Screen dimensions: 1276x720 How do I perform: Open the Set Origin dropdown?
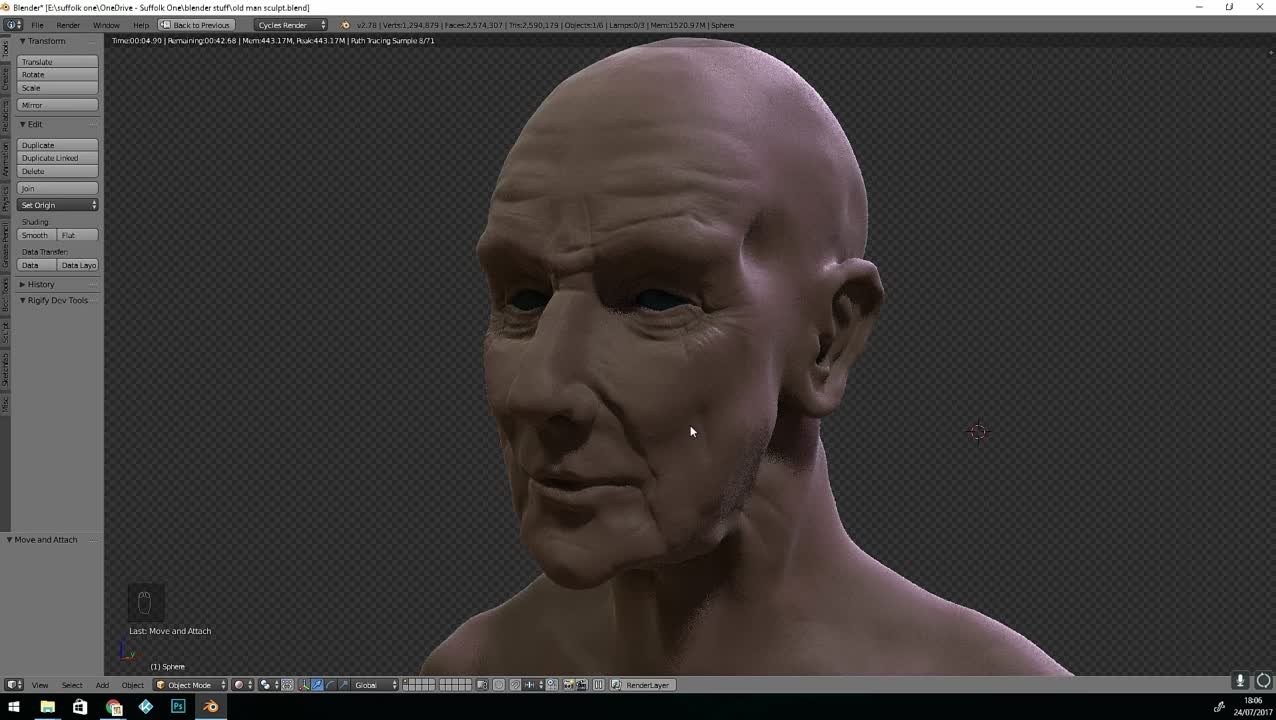[x=57, y=205]
